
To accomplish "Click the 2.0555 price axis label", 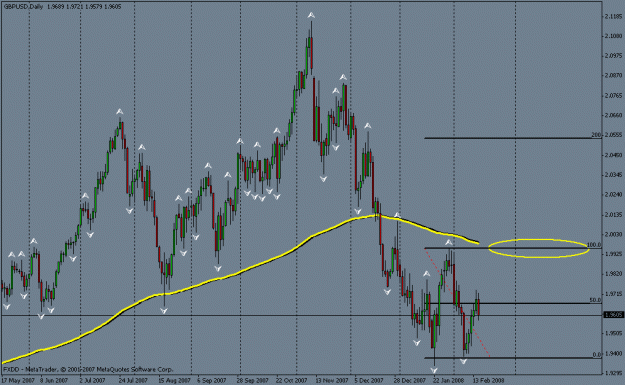I will 613,135.
